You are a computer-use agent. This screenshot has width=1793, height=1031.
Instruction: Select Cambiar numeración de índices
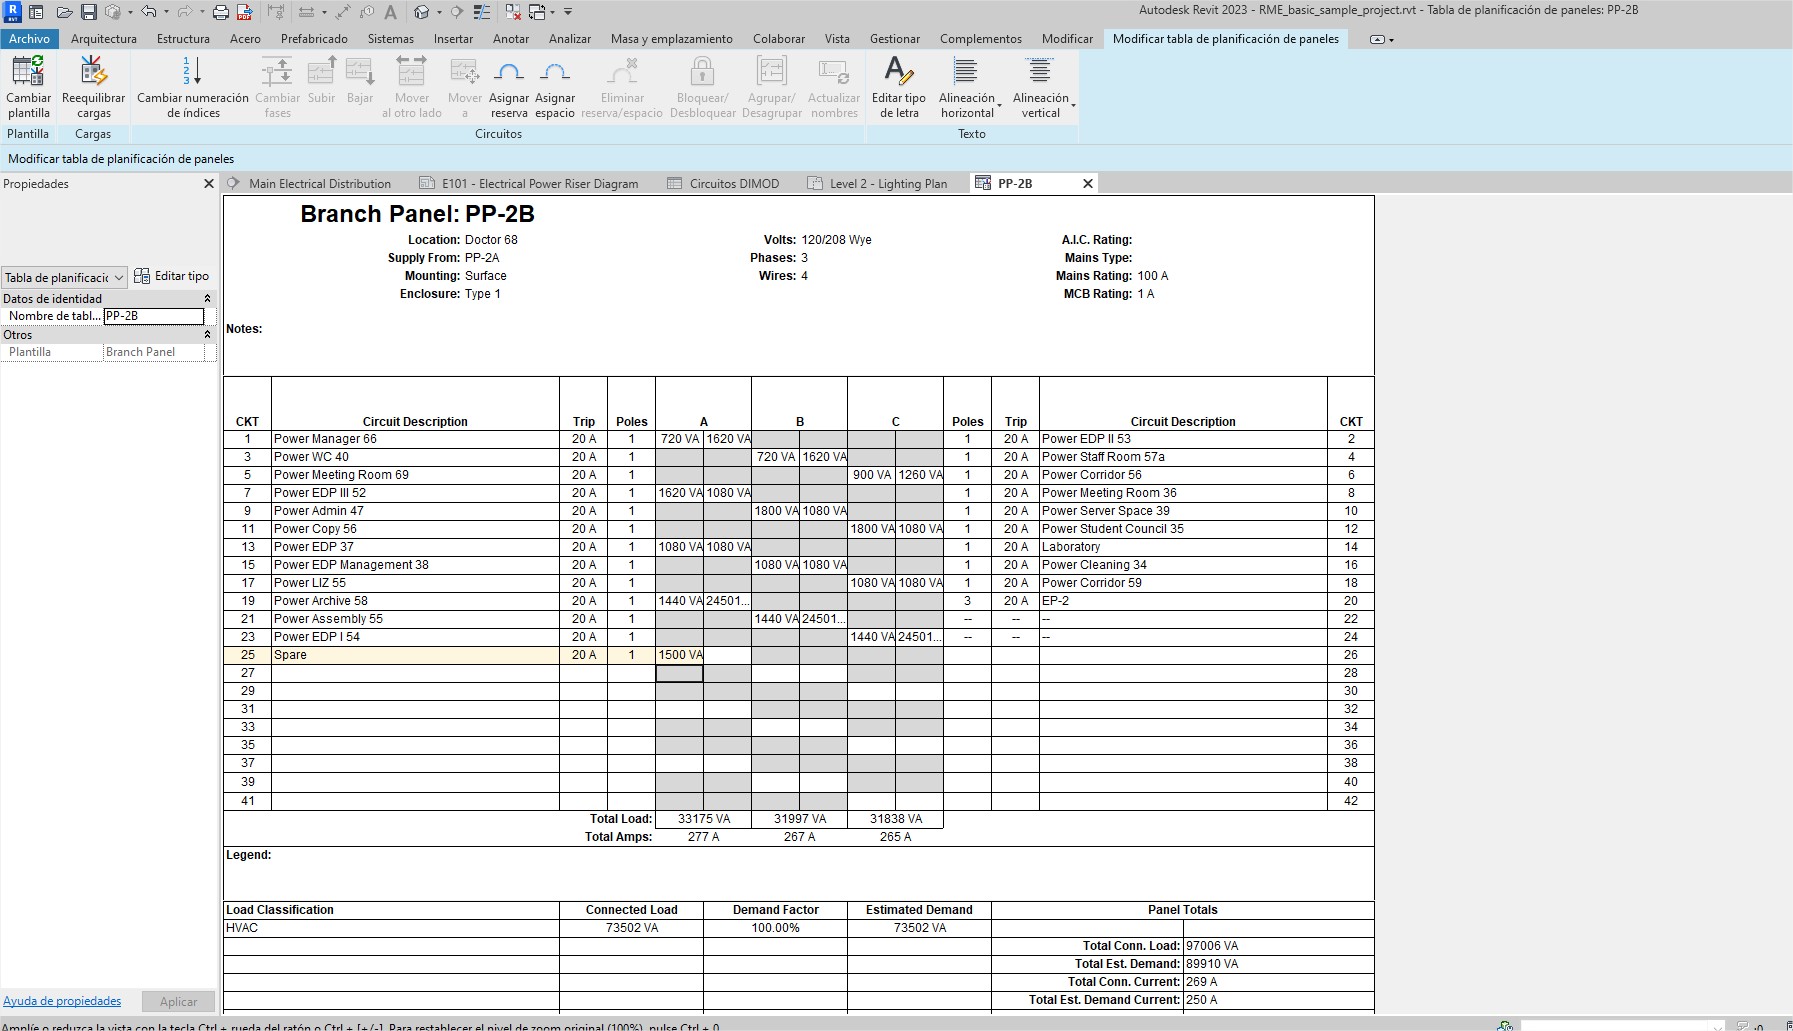pyautogui.click(x=193, y=87)
